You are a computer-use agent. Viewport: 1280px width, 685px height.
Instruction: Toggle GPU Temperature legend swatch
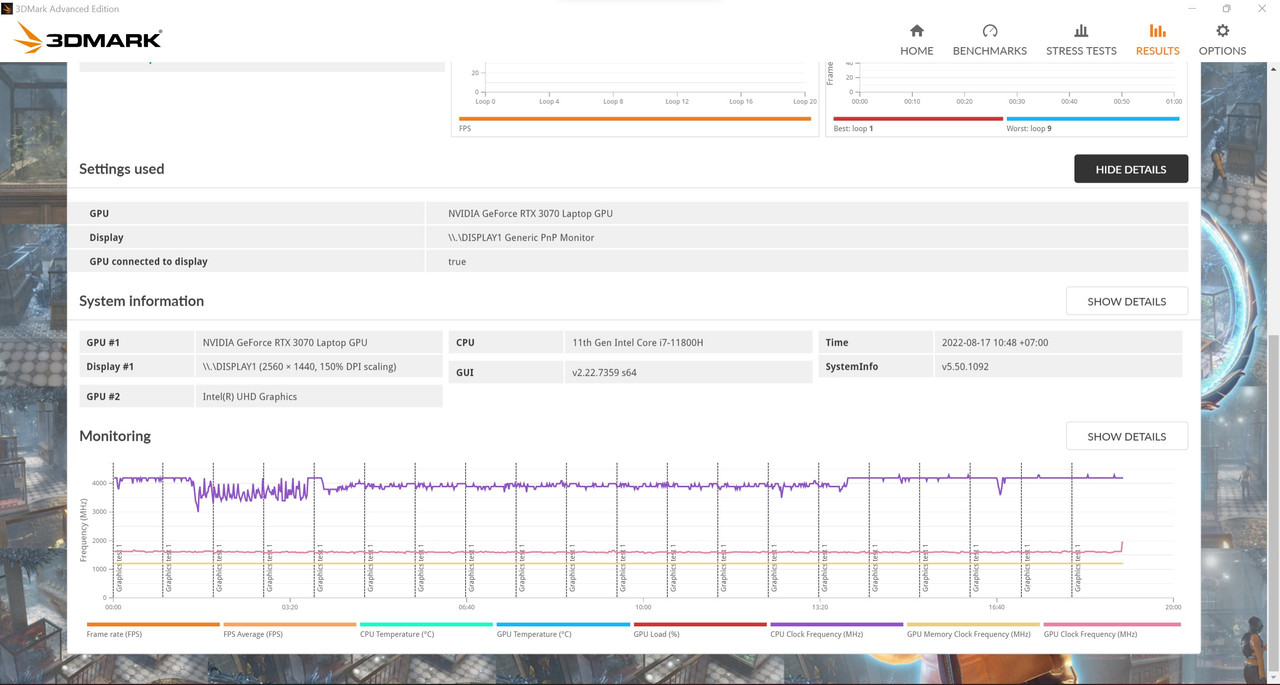coord(563,624)
